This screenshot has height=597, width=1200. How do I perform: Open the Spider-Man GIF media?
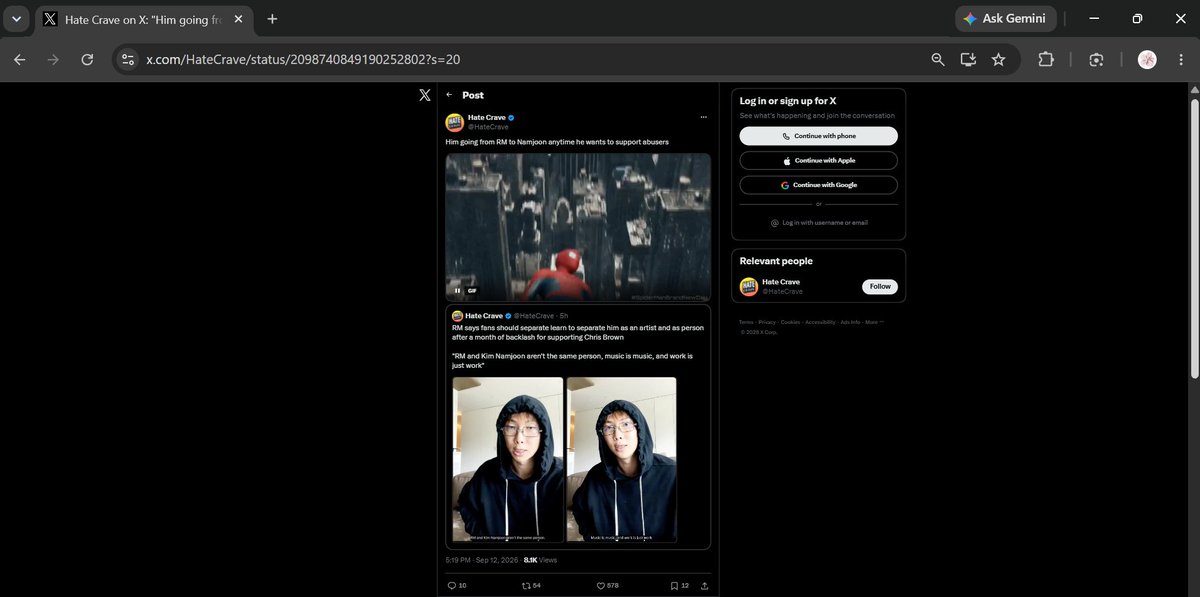[578, 227]
